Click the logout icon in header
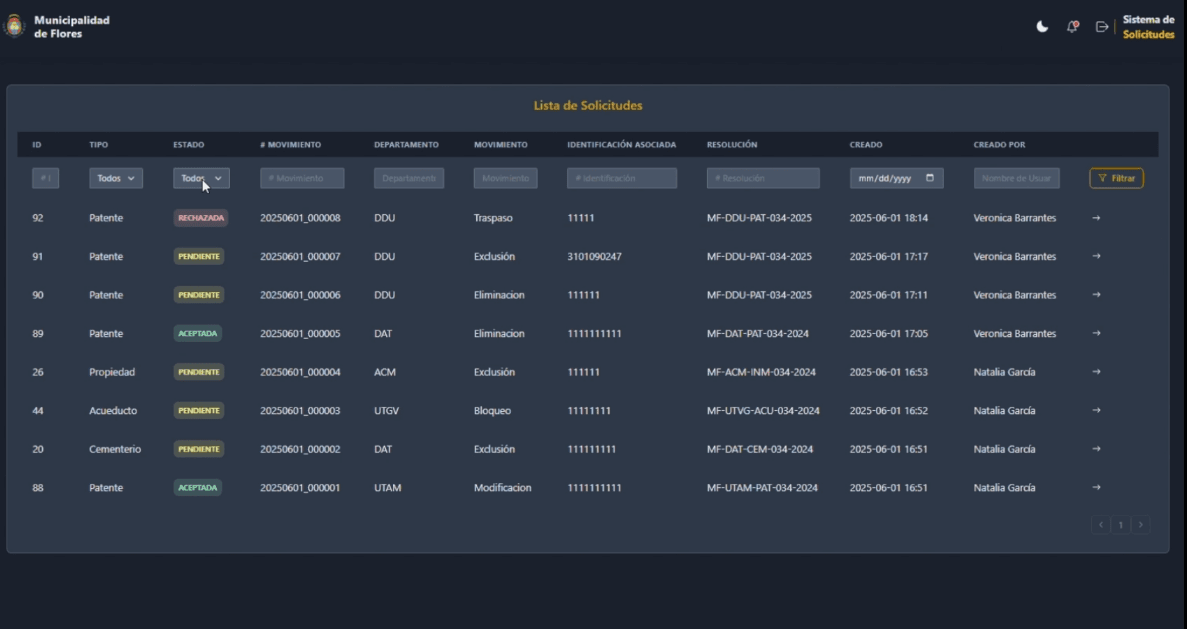Image resolution: width=1187 pixels, height=629 pixels. point(1102,26)
